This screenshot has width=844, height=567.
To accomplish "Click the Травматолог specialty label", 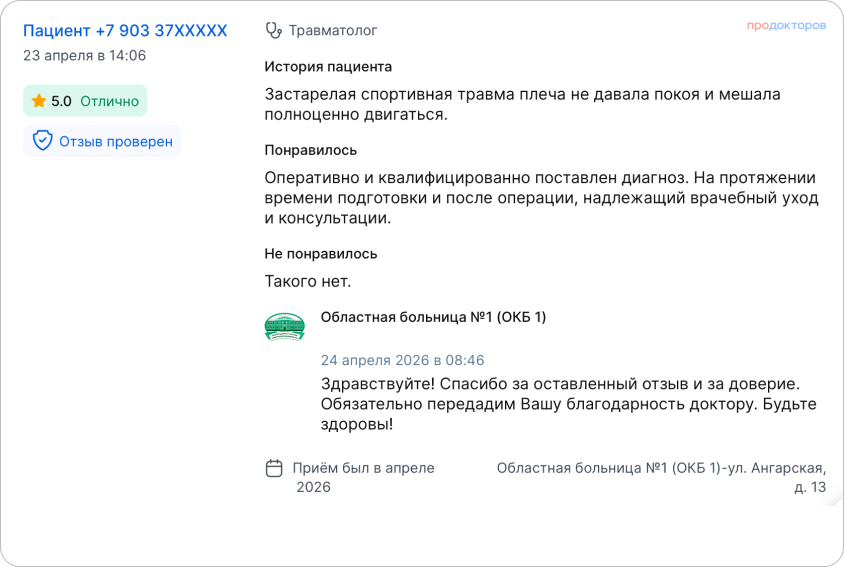I will coord(333,31).
